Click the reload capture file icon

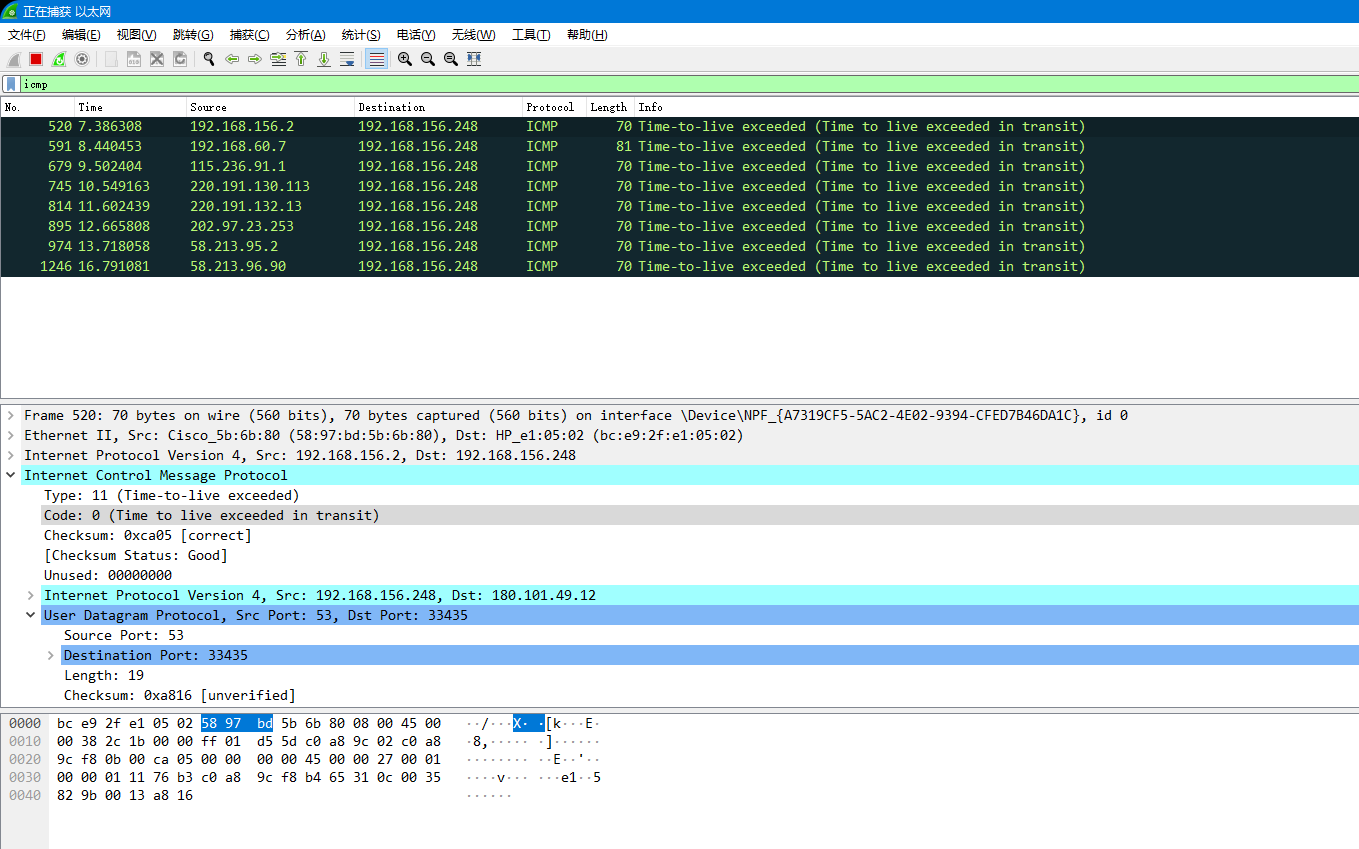coord(180,59)
